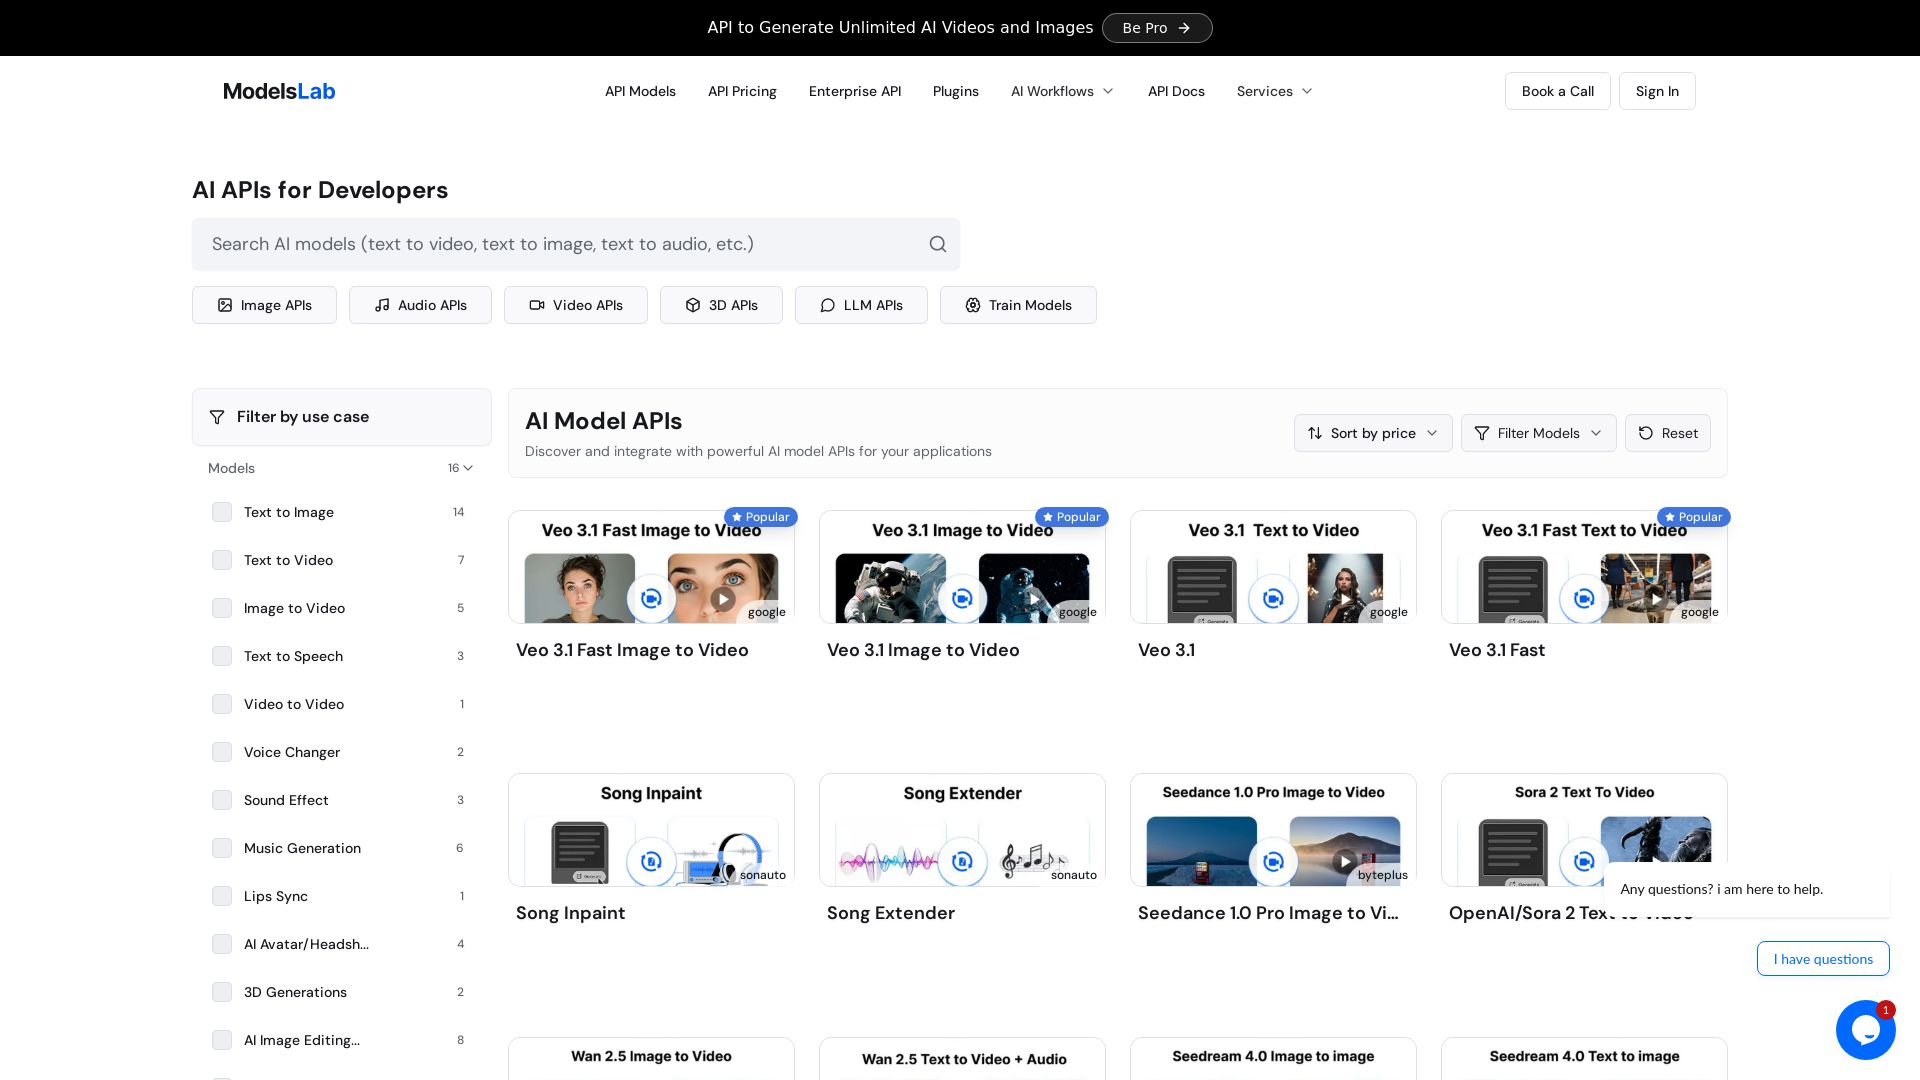Click the Reset circular arrow icon
Screen dimensions: 1920x1080
click(x=1646, y=433)
